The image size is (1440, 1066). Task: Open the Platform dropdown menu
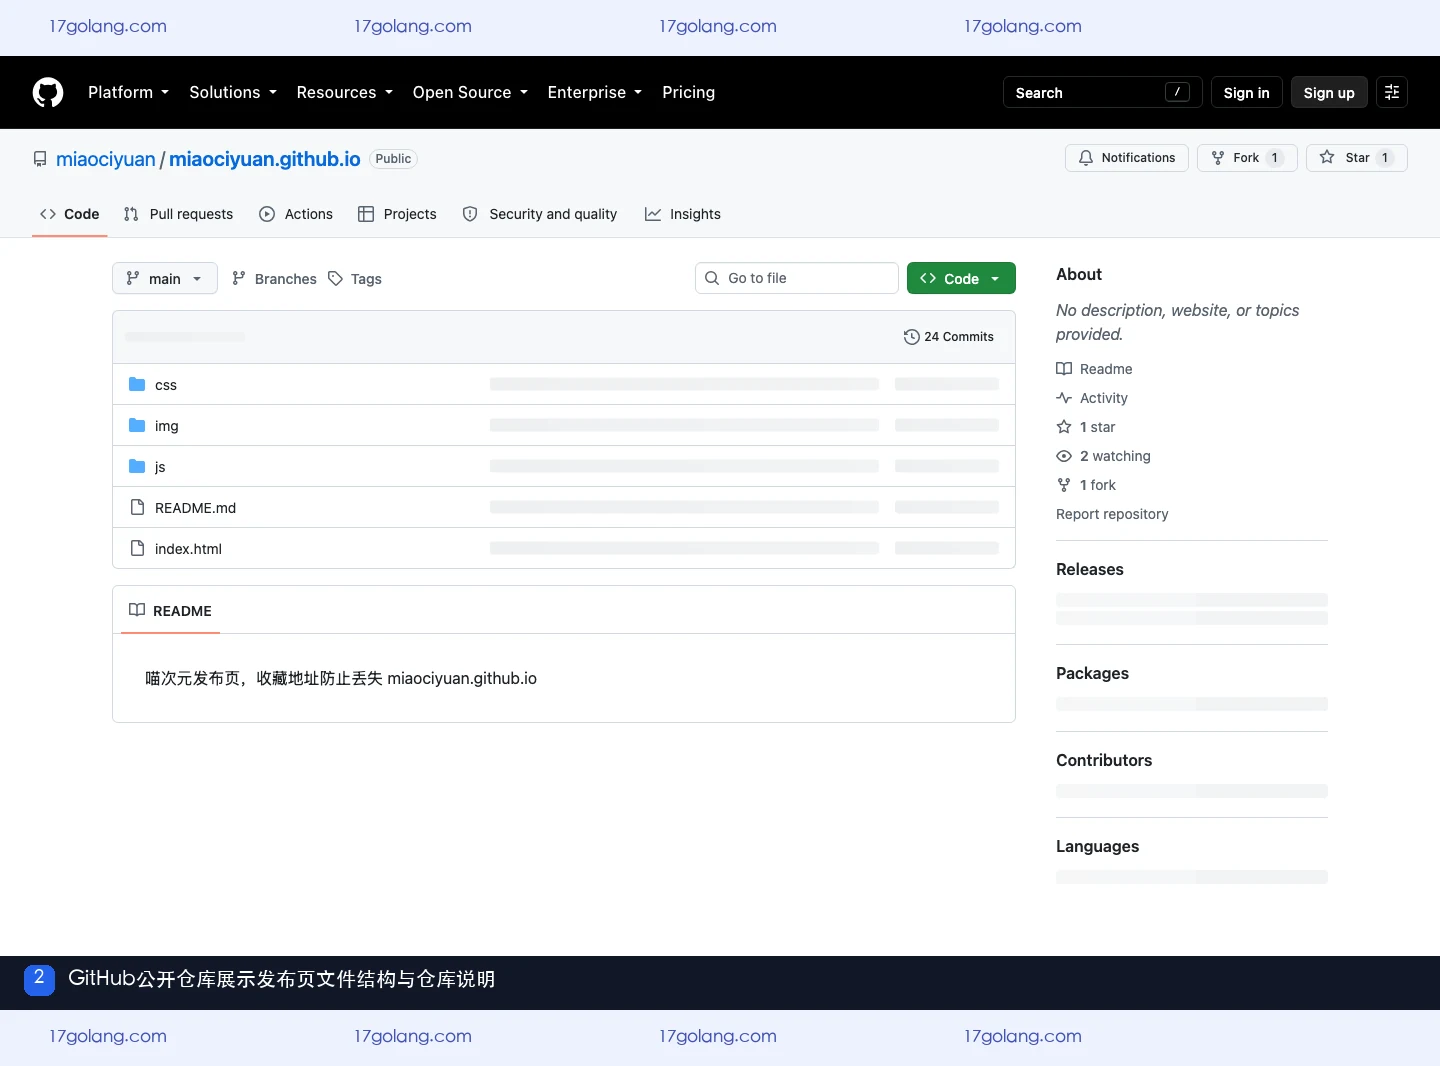[129, 92]
